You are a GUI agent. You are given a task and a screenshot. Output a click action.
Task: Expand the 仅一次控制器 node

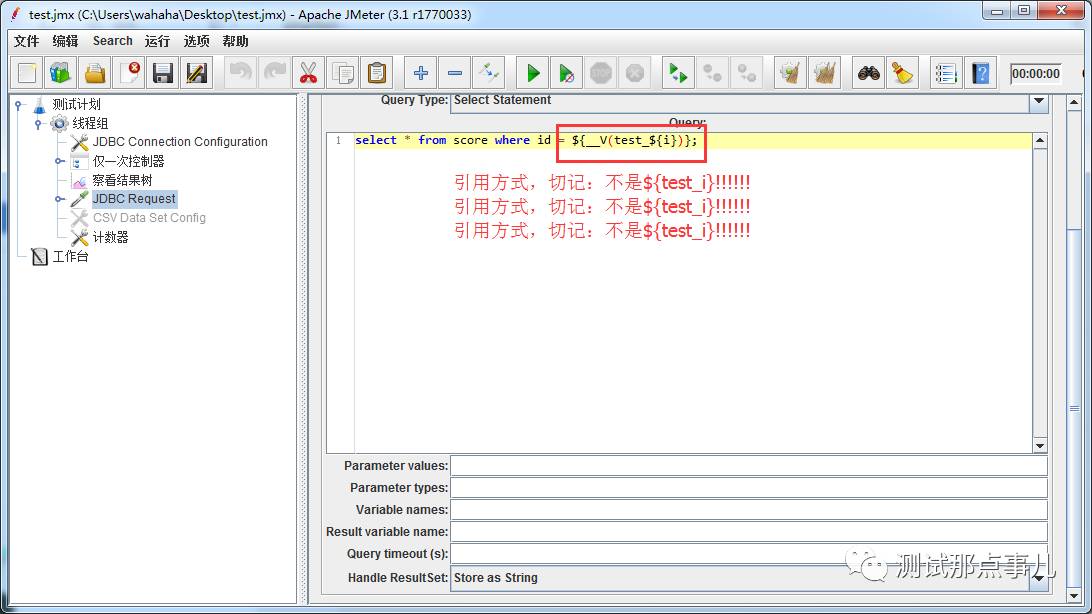tap(60, 162)
